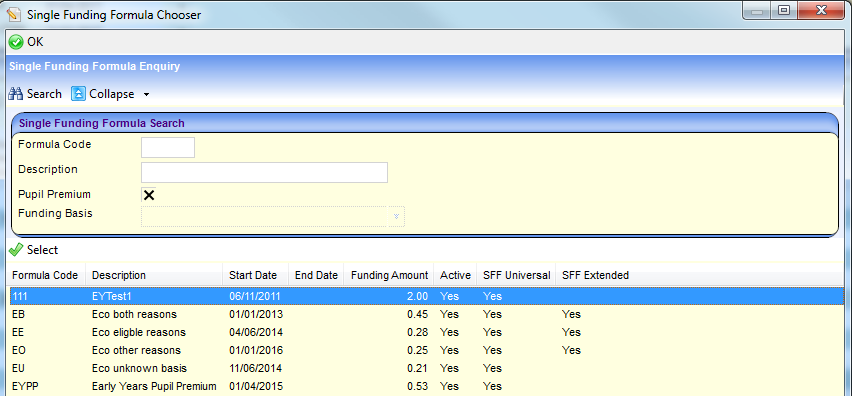Select formula code EU
The height and width of the screenshot is (396, 852).
pos(18,368)
